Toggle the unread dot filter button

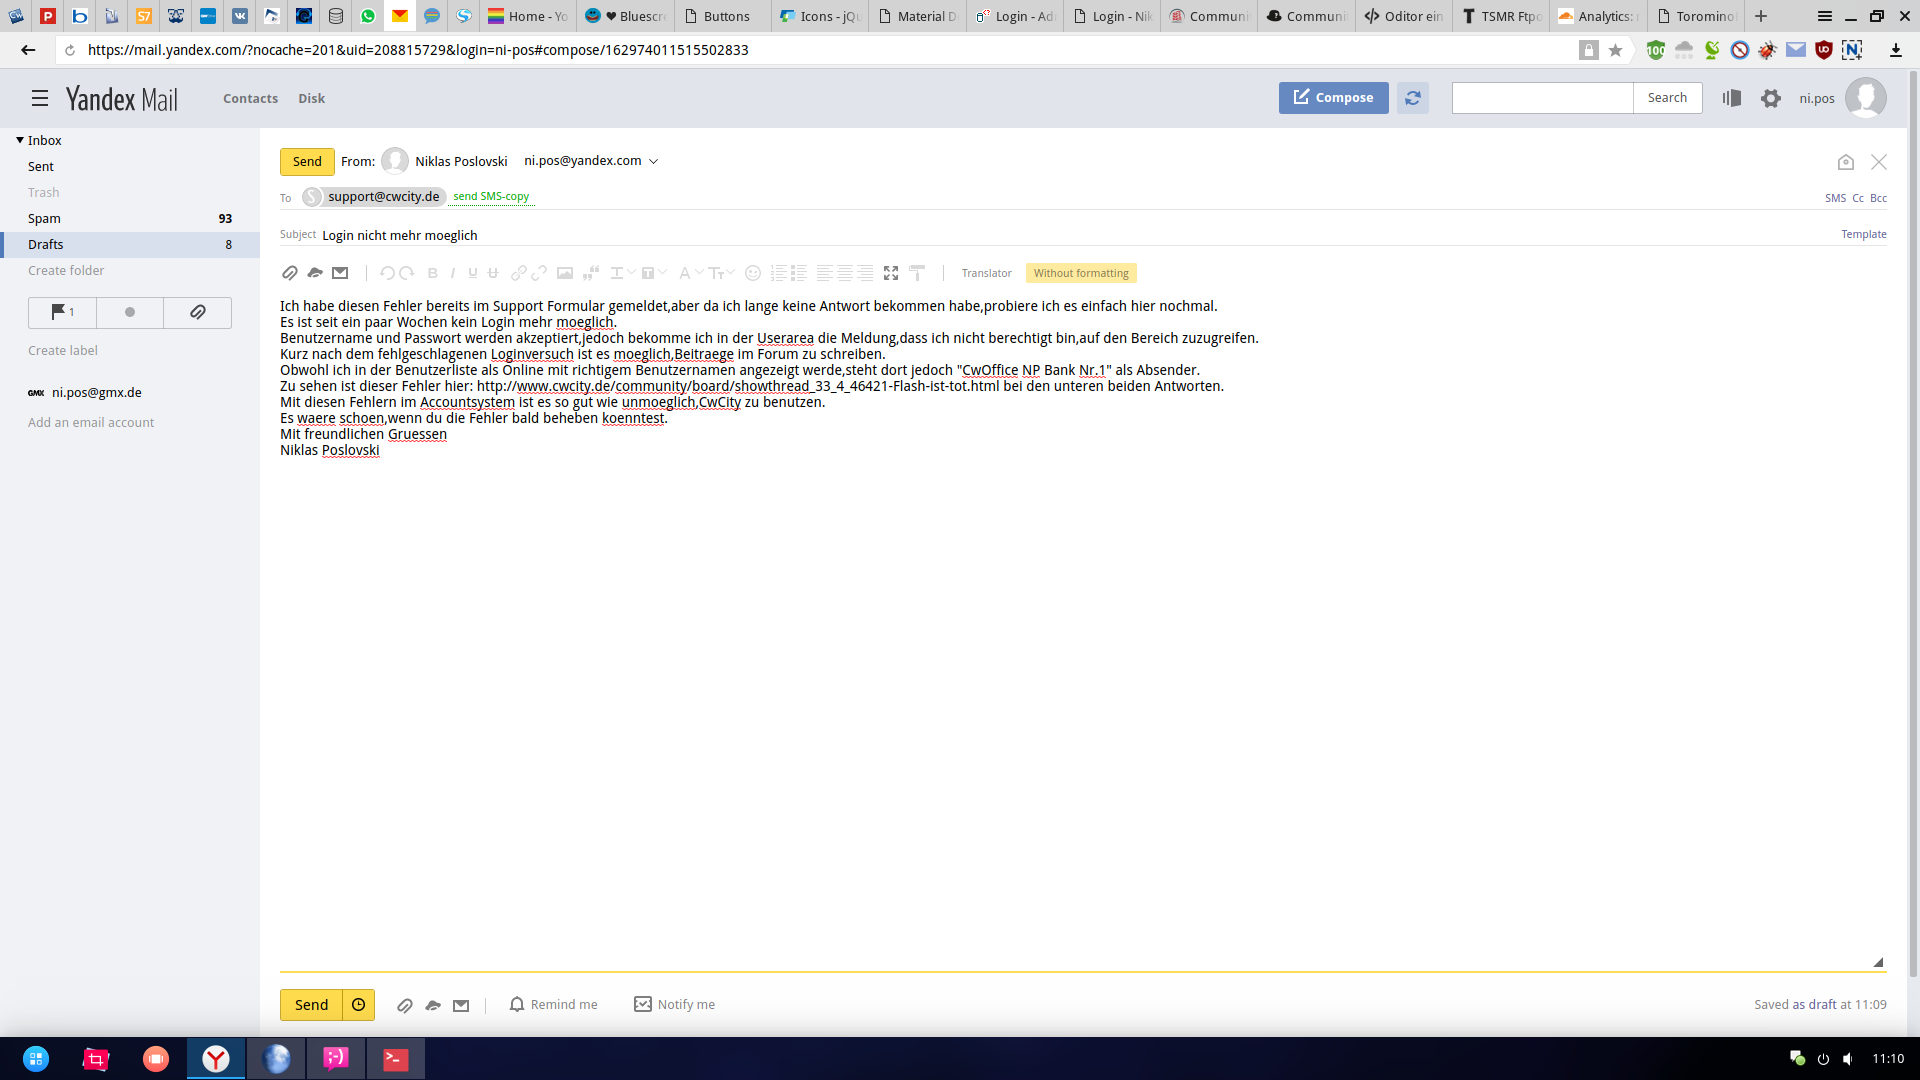pos(129,313)
